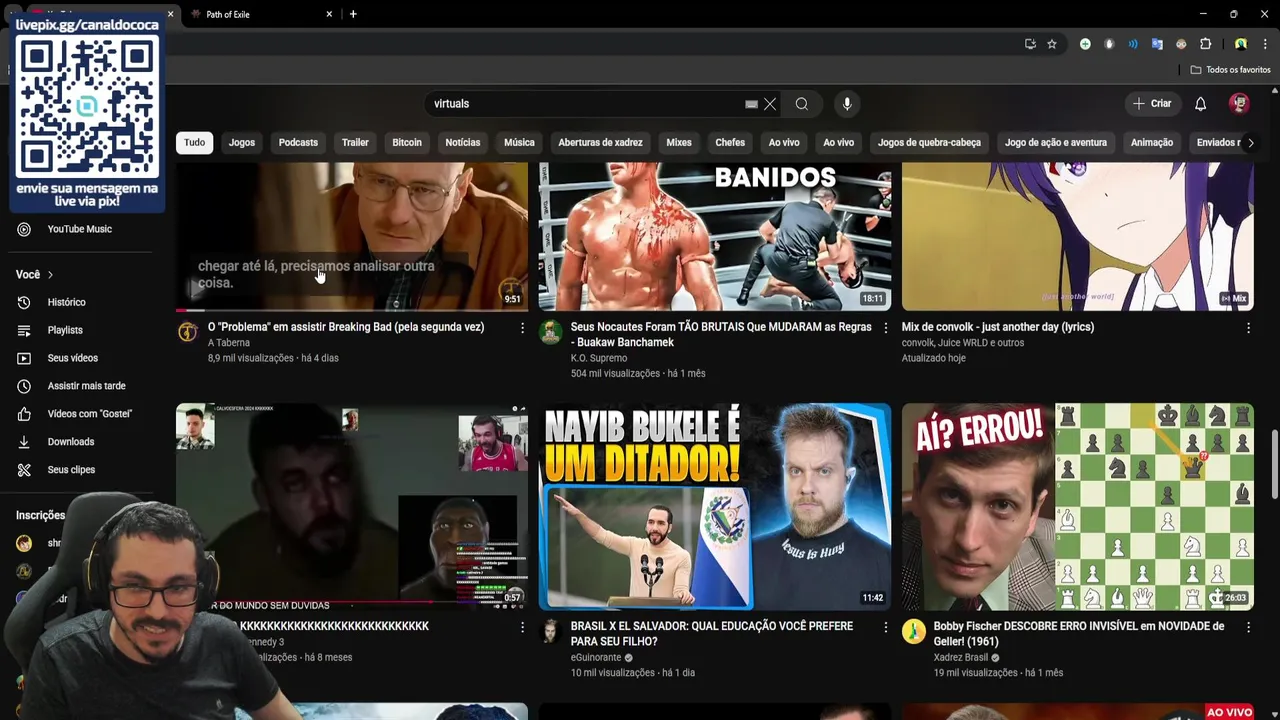Open the Bobby Fischer chess thumbnail
The width and height of the screenshot is (1280, 720).
[1078, 507]
